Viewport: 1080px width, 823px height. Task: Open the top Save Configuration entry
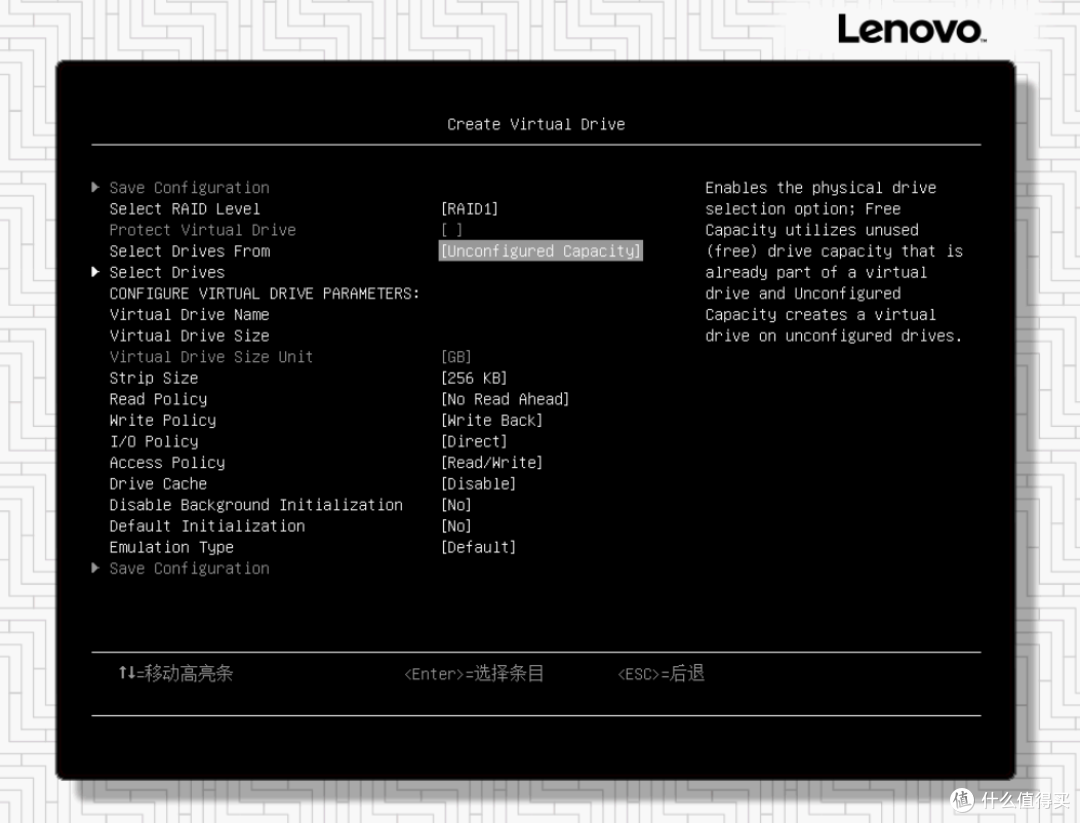pyautogui.click(x=189, y=188)
